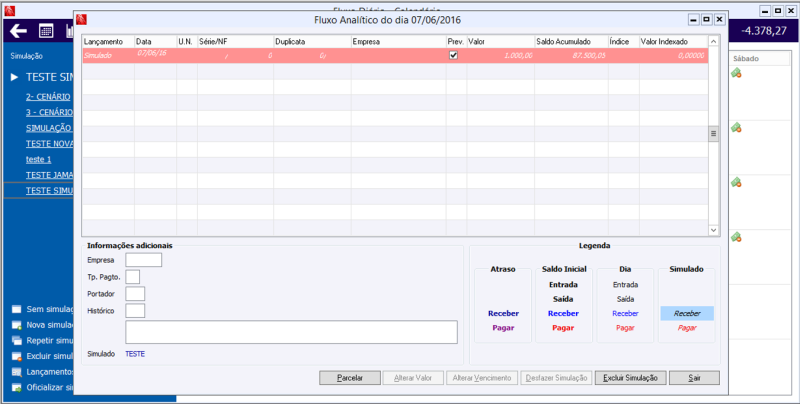Click the 87.500,05 accumulated balance cell

click(571, 56)
